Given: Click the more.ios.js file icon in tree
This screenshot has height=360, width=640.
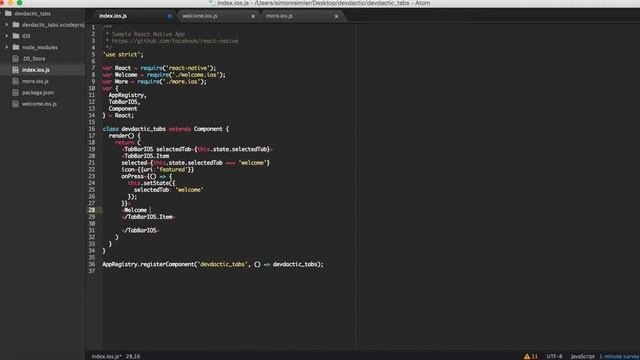Looking at the screenshot, I should click(x=16, y=81).
